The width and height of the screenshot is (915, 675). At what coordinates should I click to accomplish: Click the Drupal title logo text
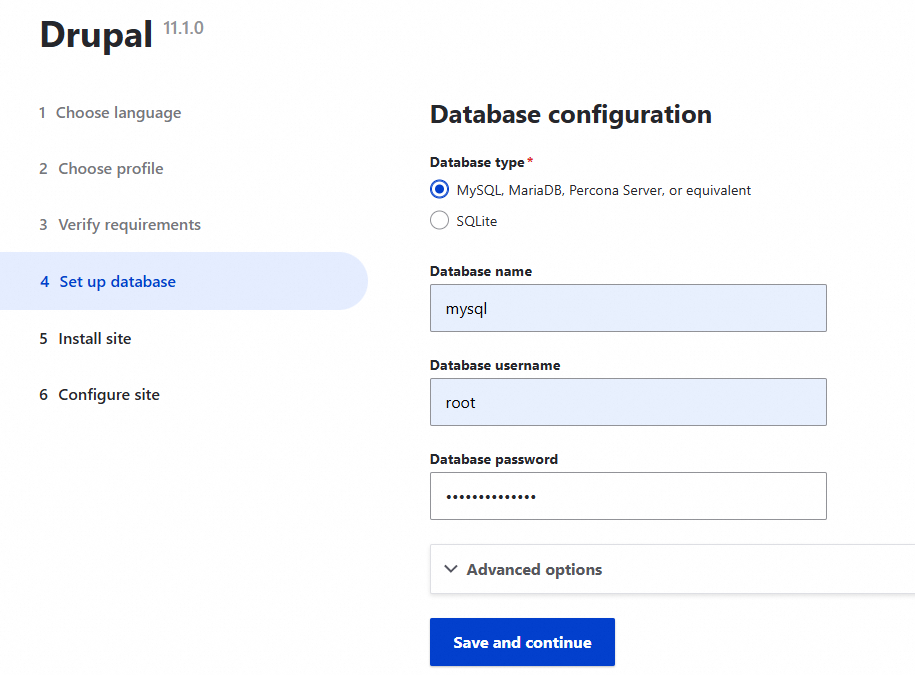(96, 35)
